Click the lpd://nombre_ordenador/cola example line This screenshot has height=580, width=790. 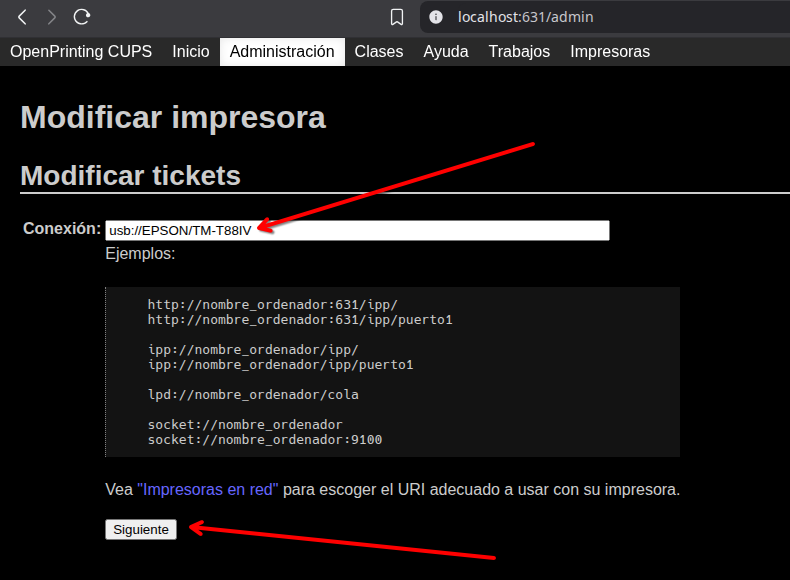[253, 395]
